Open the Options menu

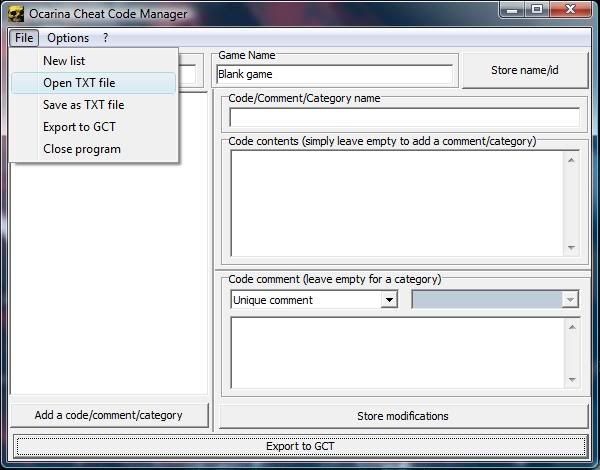[x=68, y=38]
